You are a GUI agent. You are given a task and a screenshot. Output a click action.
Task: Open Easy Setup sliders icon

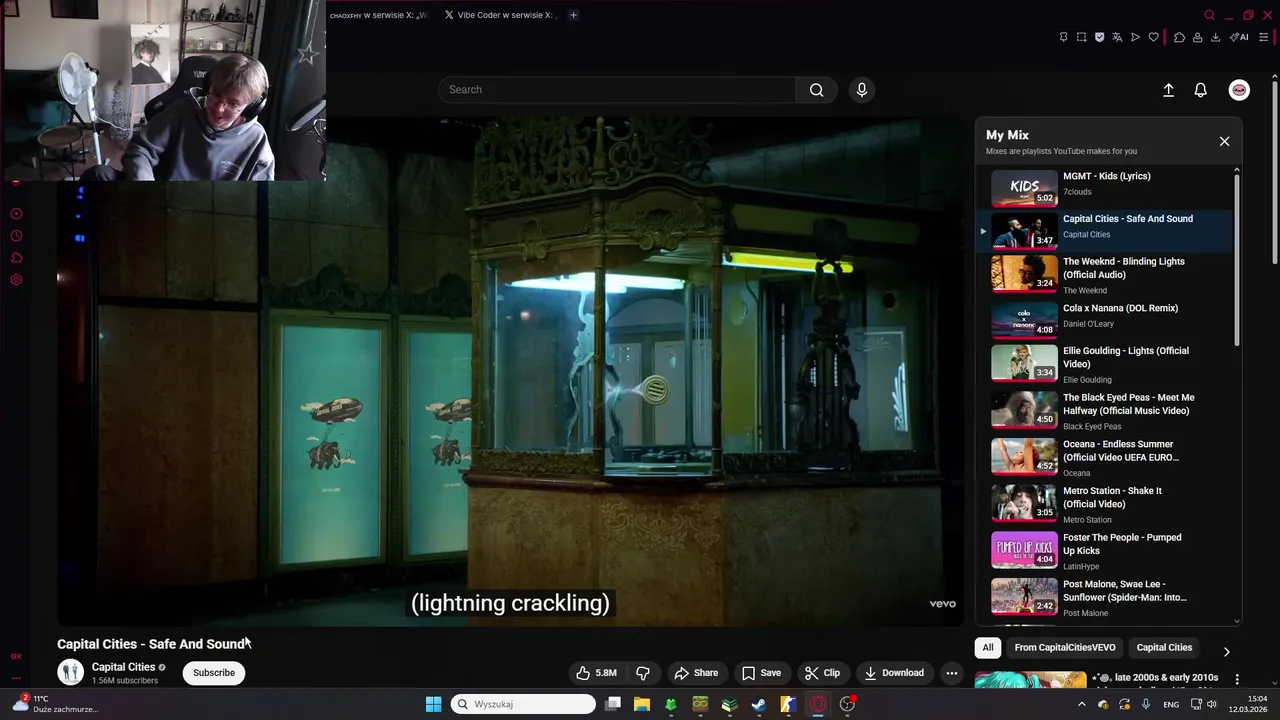coord(1263,37)
